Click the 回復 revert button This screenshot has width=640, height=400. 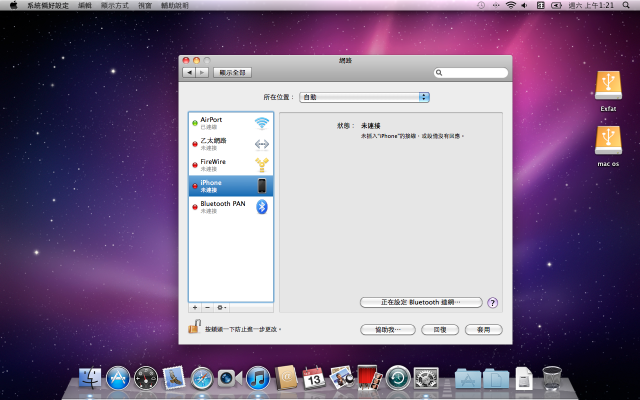pos(440,329)
